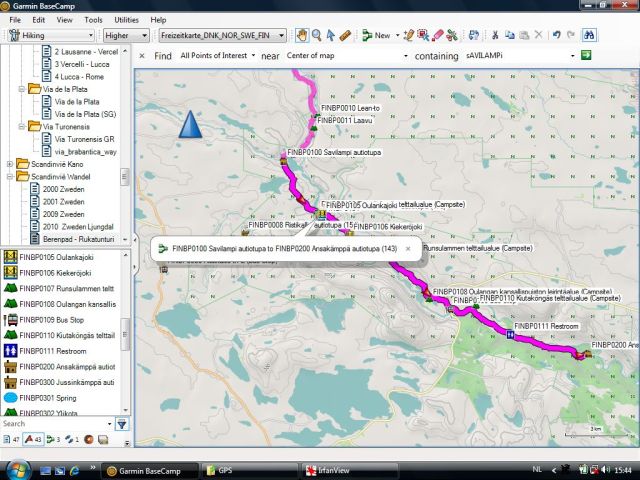Select the hand pan tool
The height and width of the screenshot is (480, 640).
pos(300,35)
